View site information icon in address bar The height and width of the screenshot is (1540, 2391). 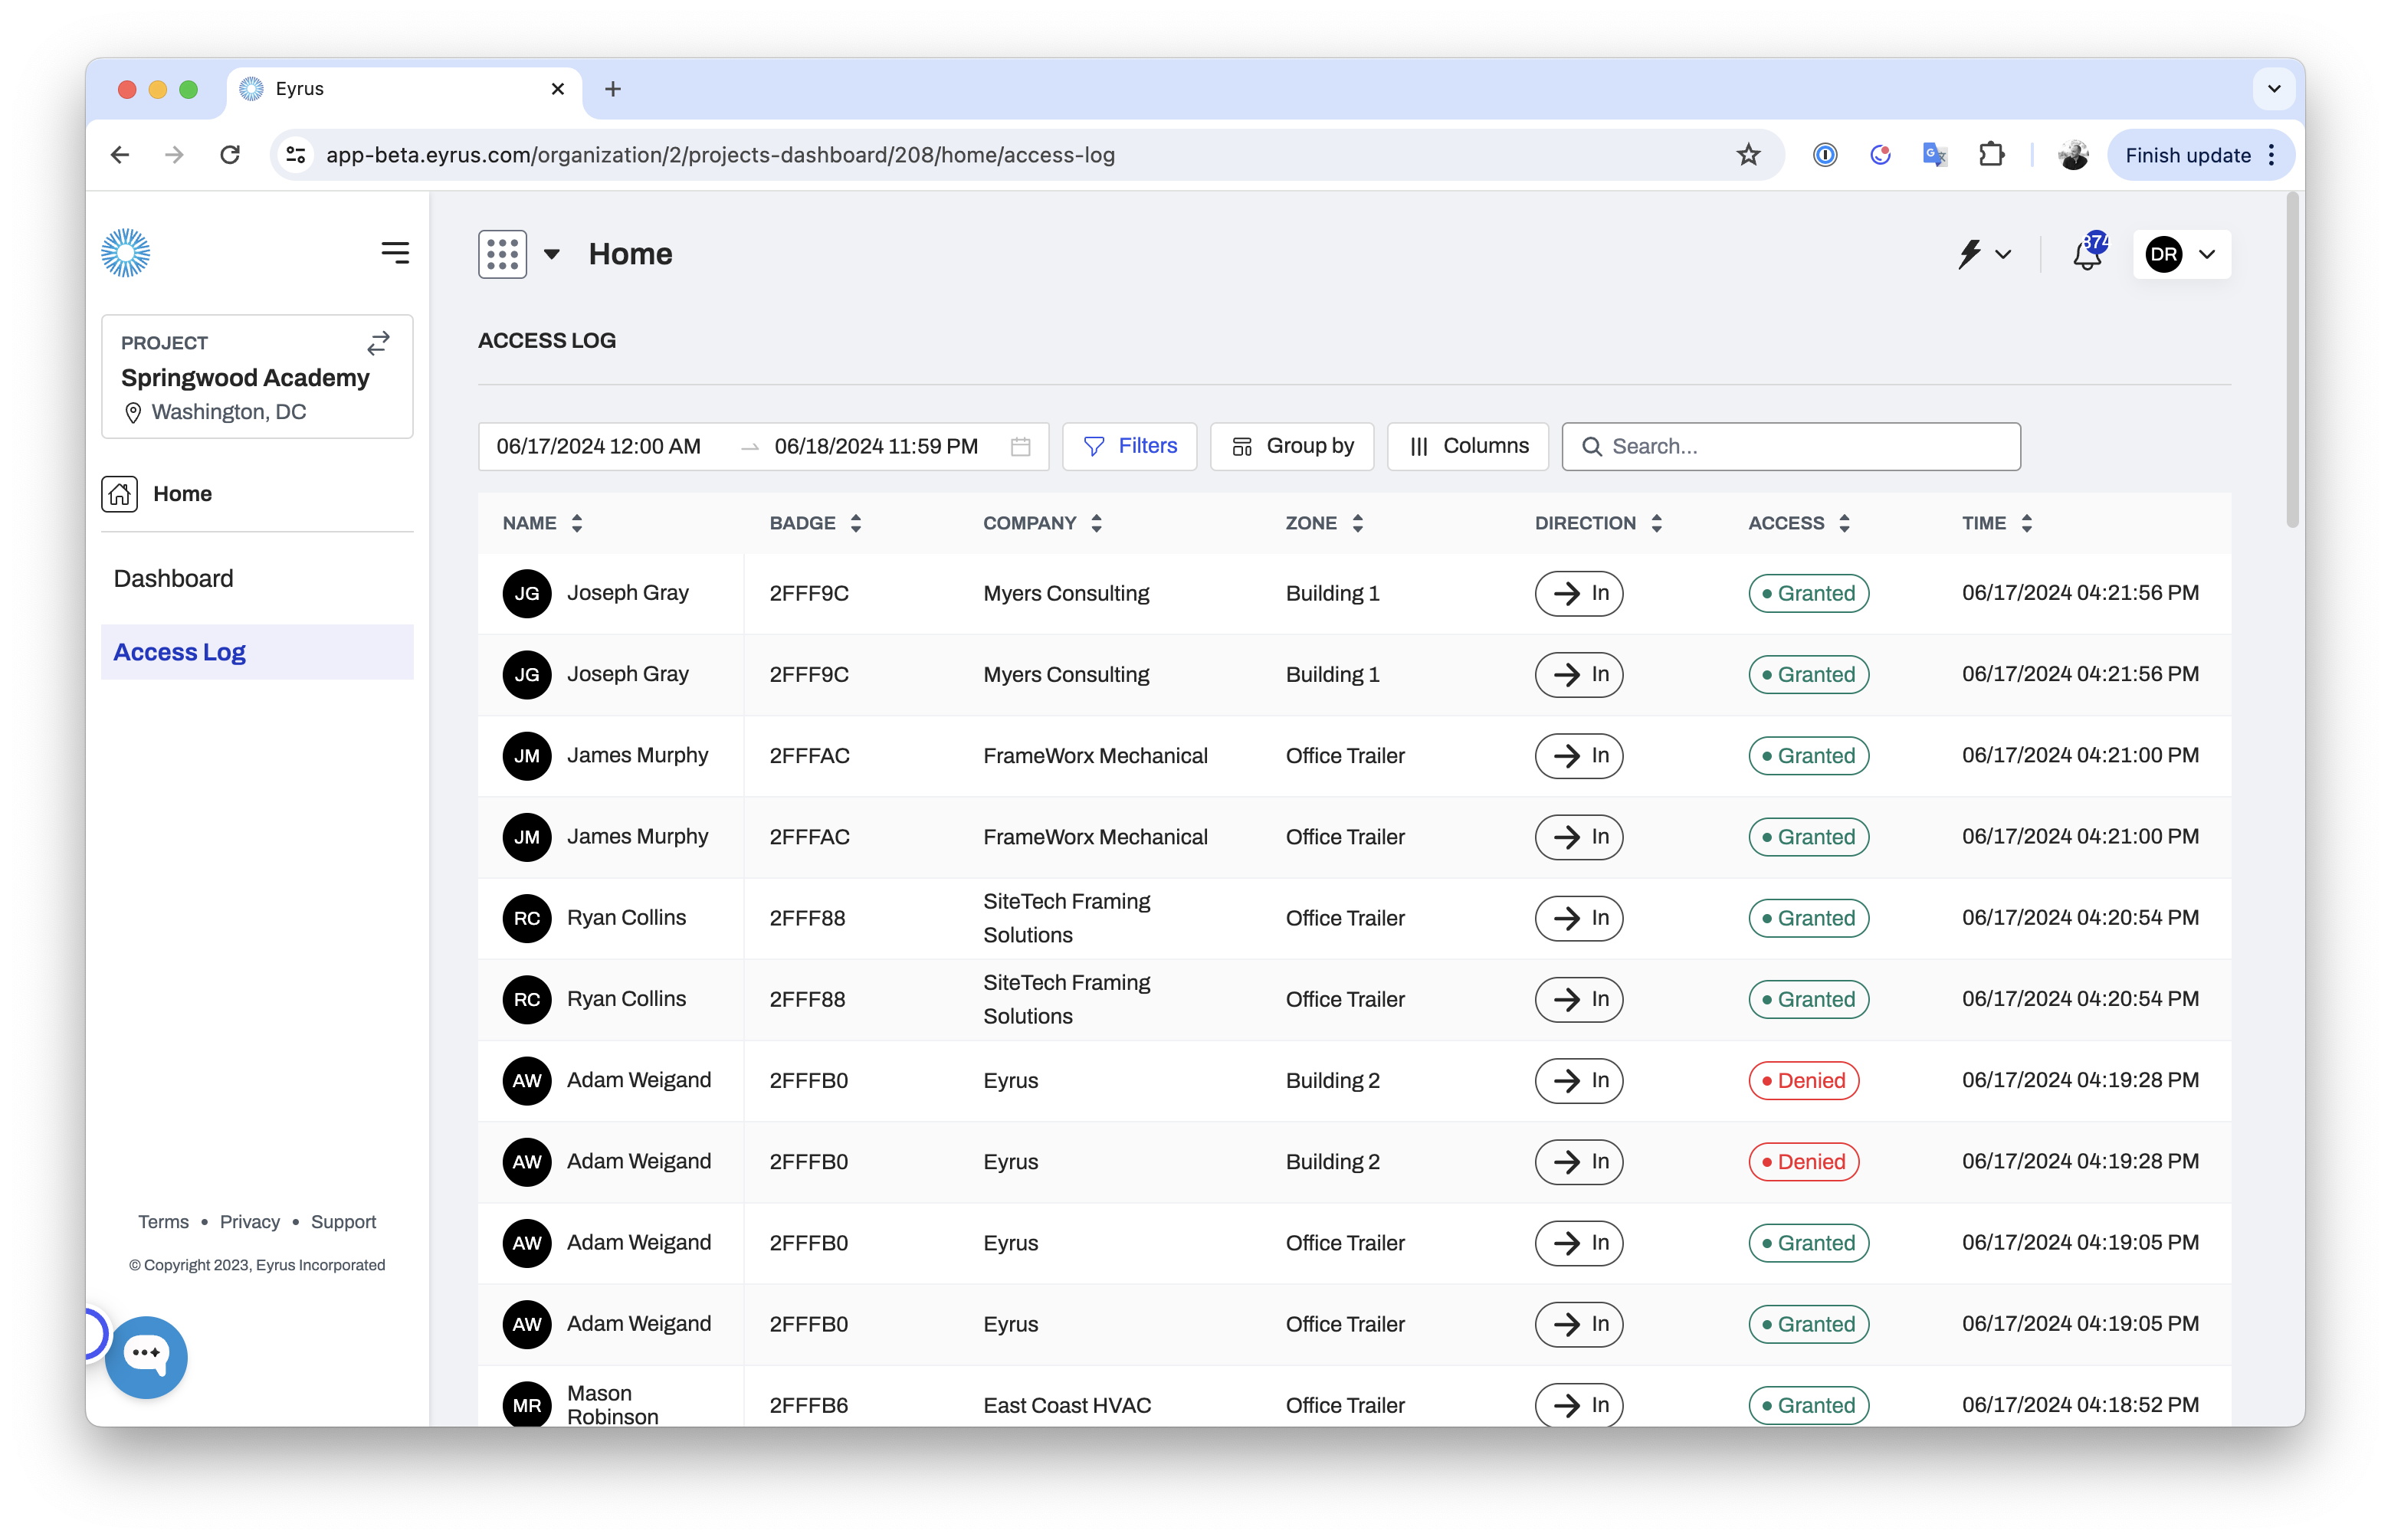tap(296, 155)
